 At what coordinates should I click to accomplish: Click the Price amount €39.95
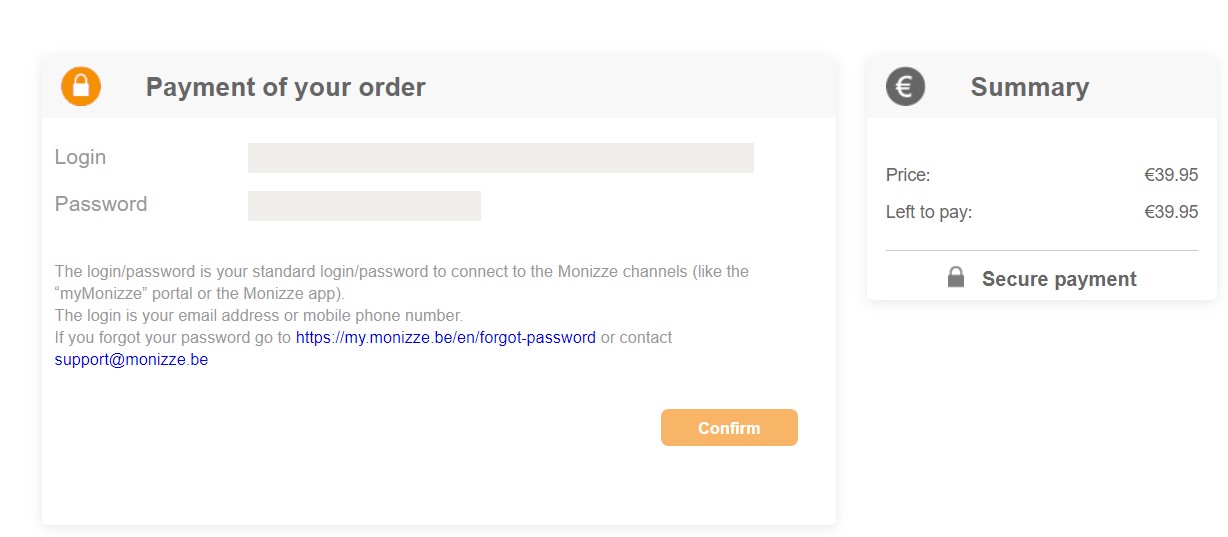1171,175
